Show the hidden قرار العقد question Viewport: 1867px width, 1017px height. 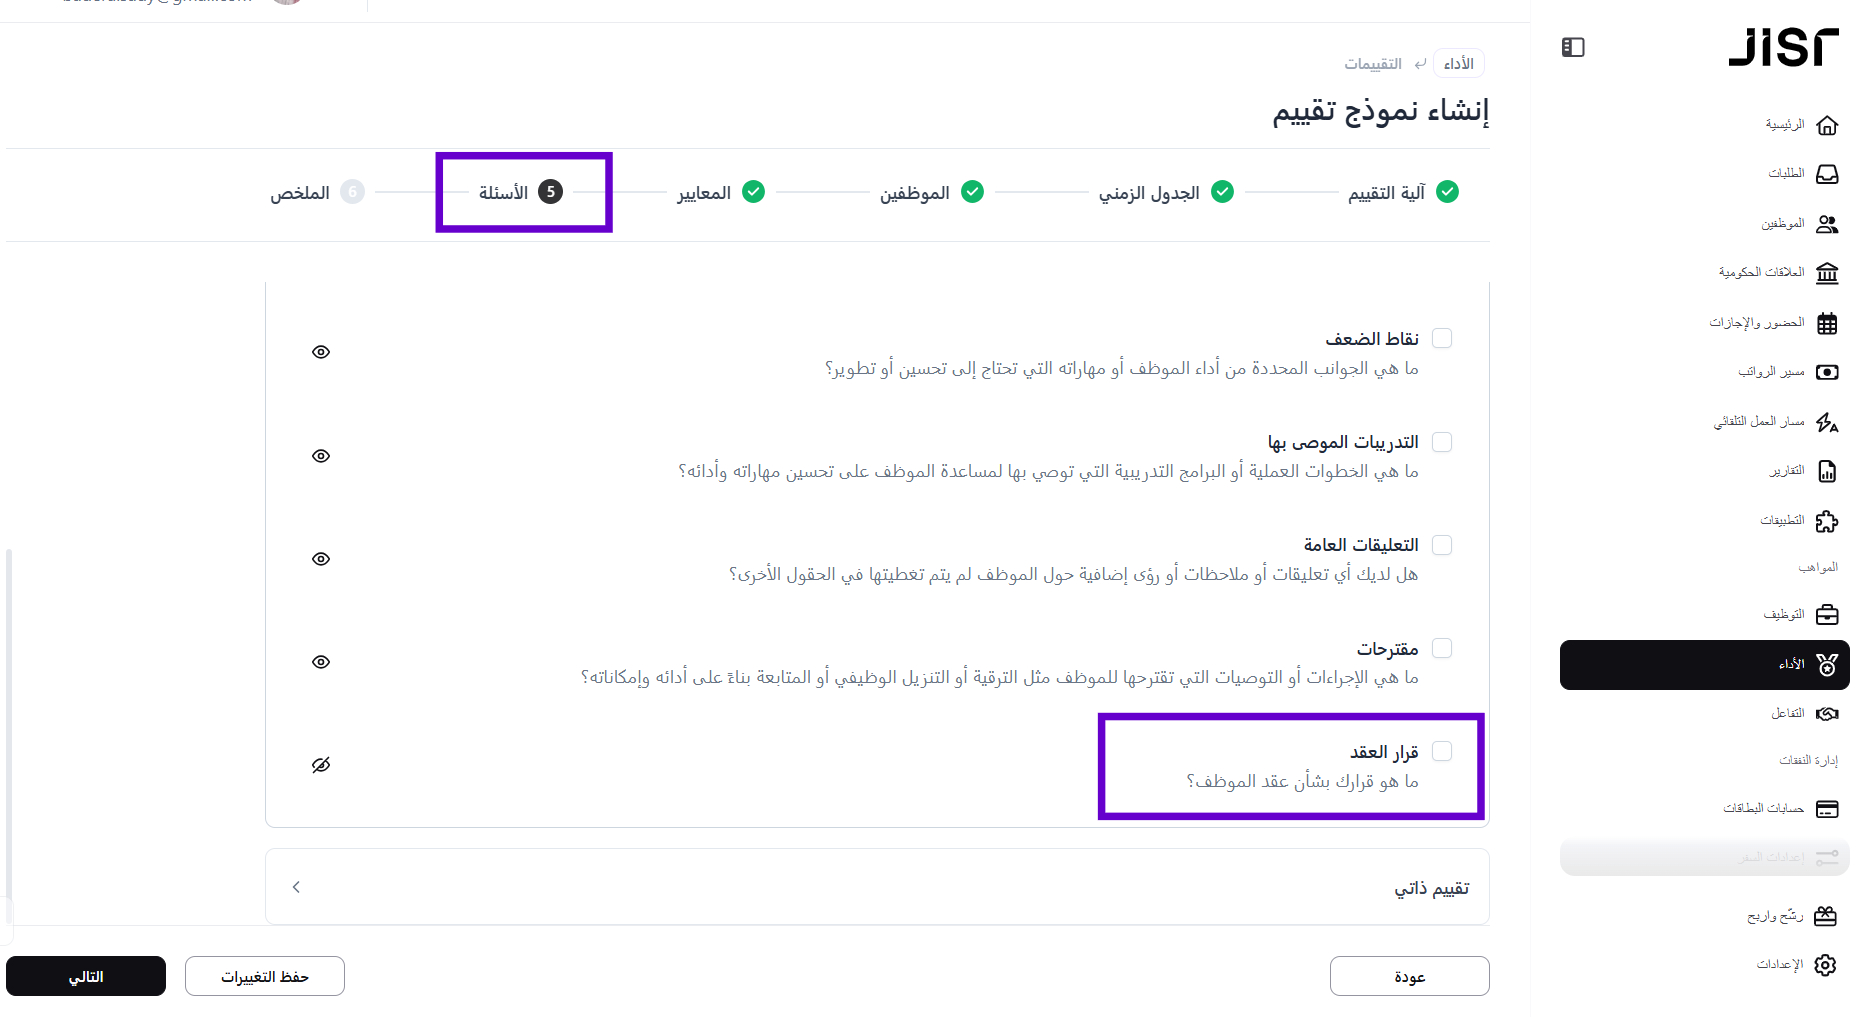(x=321, y=765)
